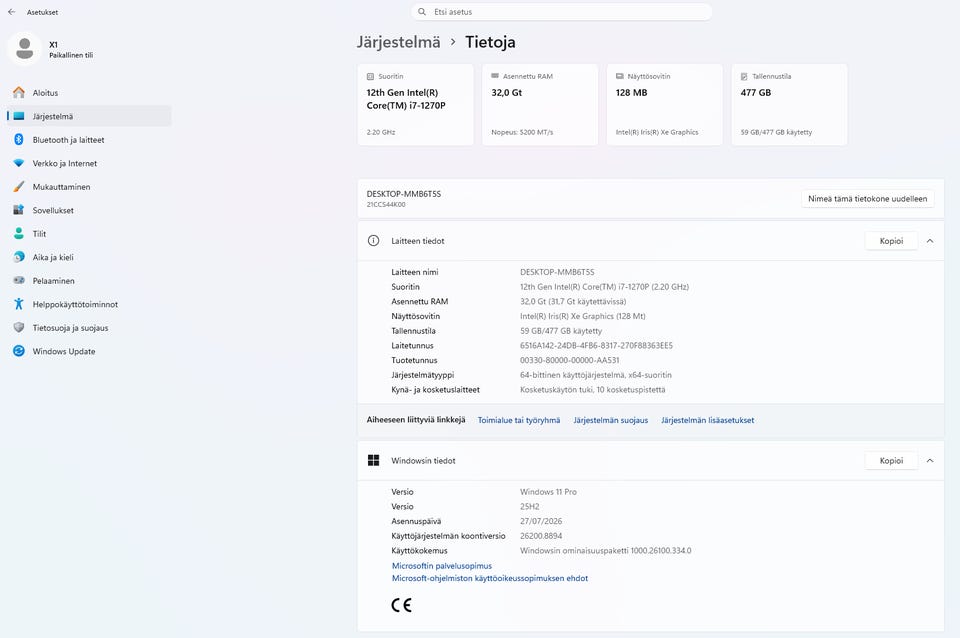The height and width of the screenshot is (638, 960).
Task: Open Järjestelmän lisäasetukset link
Action: pos(708,420)
